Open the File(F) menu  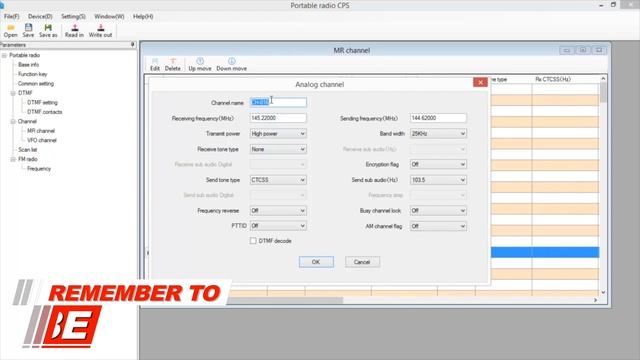[11, 16]
